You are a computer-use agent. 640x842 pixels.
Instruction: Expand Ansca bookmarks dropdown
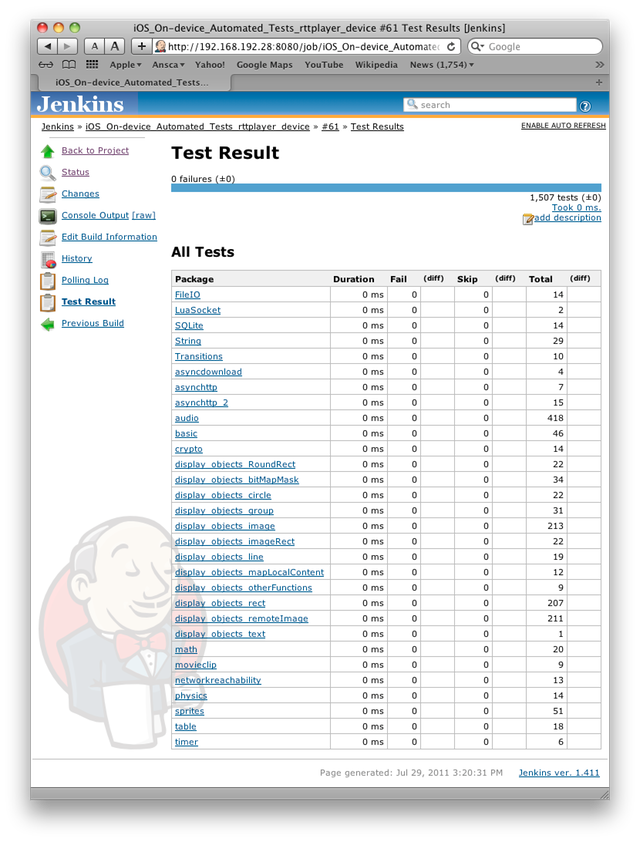coord(168,64)
